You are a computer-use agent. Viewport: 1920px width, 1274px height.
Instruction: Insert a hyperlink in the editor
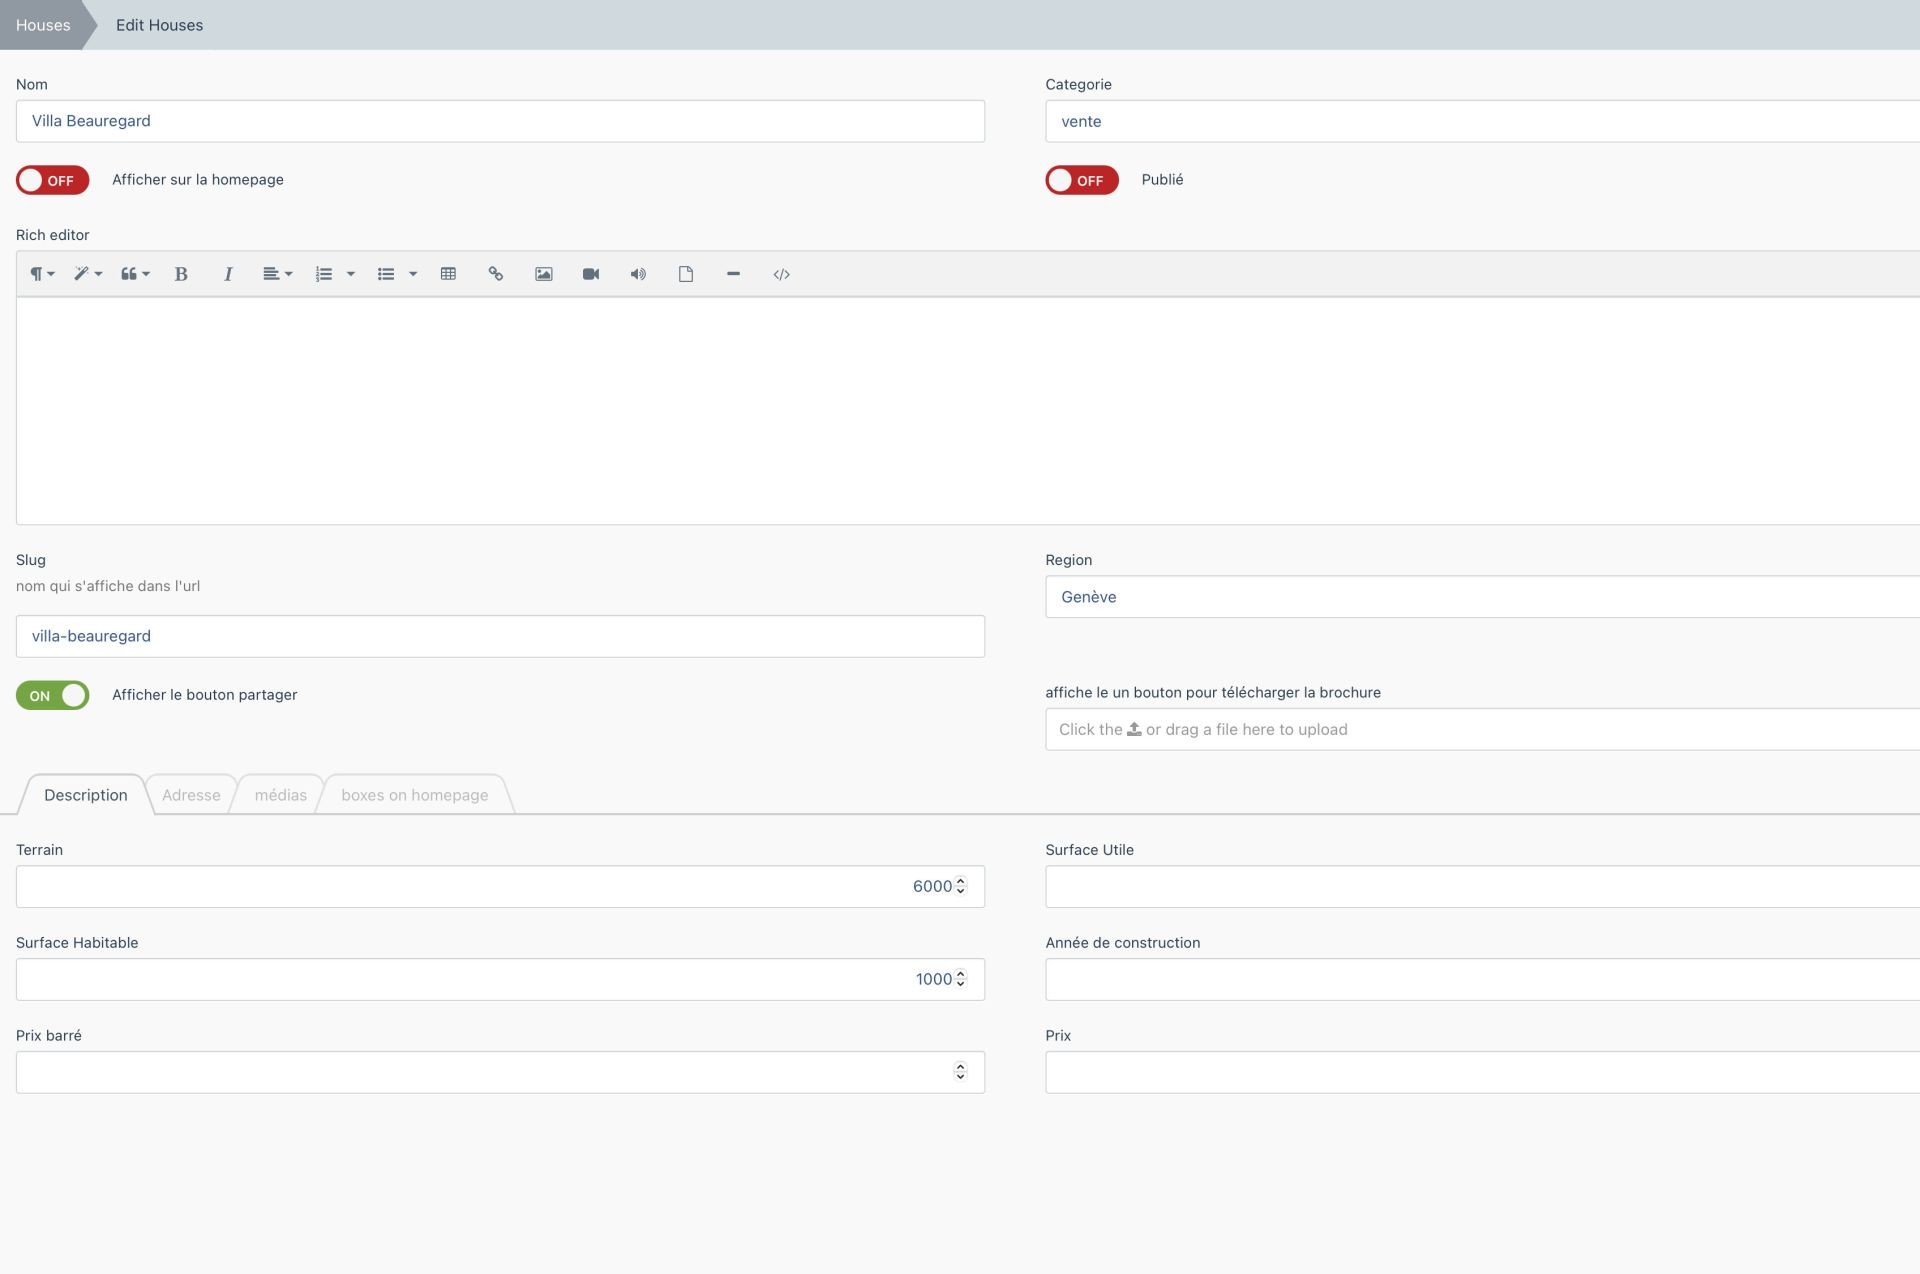(495, 274)
